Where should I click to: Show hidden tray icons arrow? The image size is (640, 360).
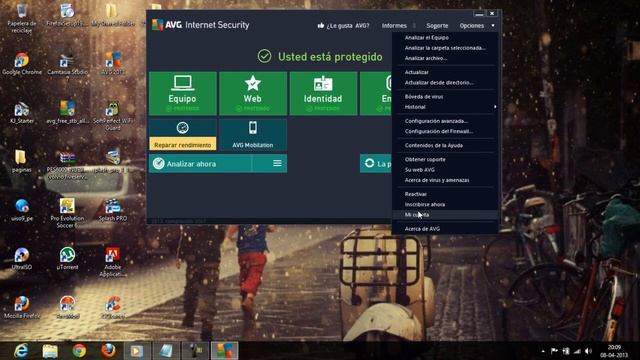tap(543, 351)
